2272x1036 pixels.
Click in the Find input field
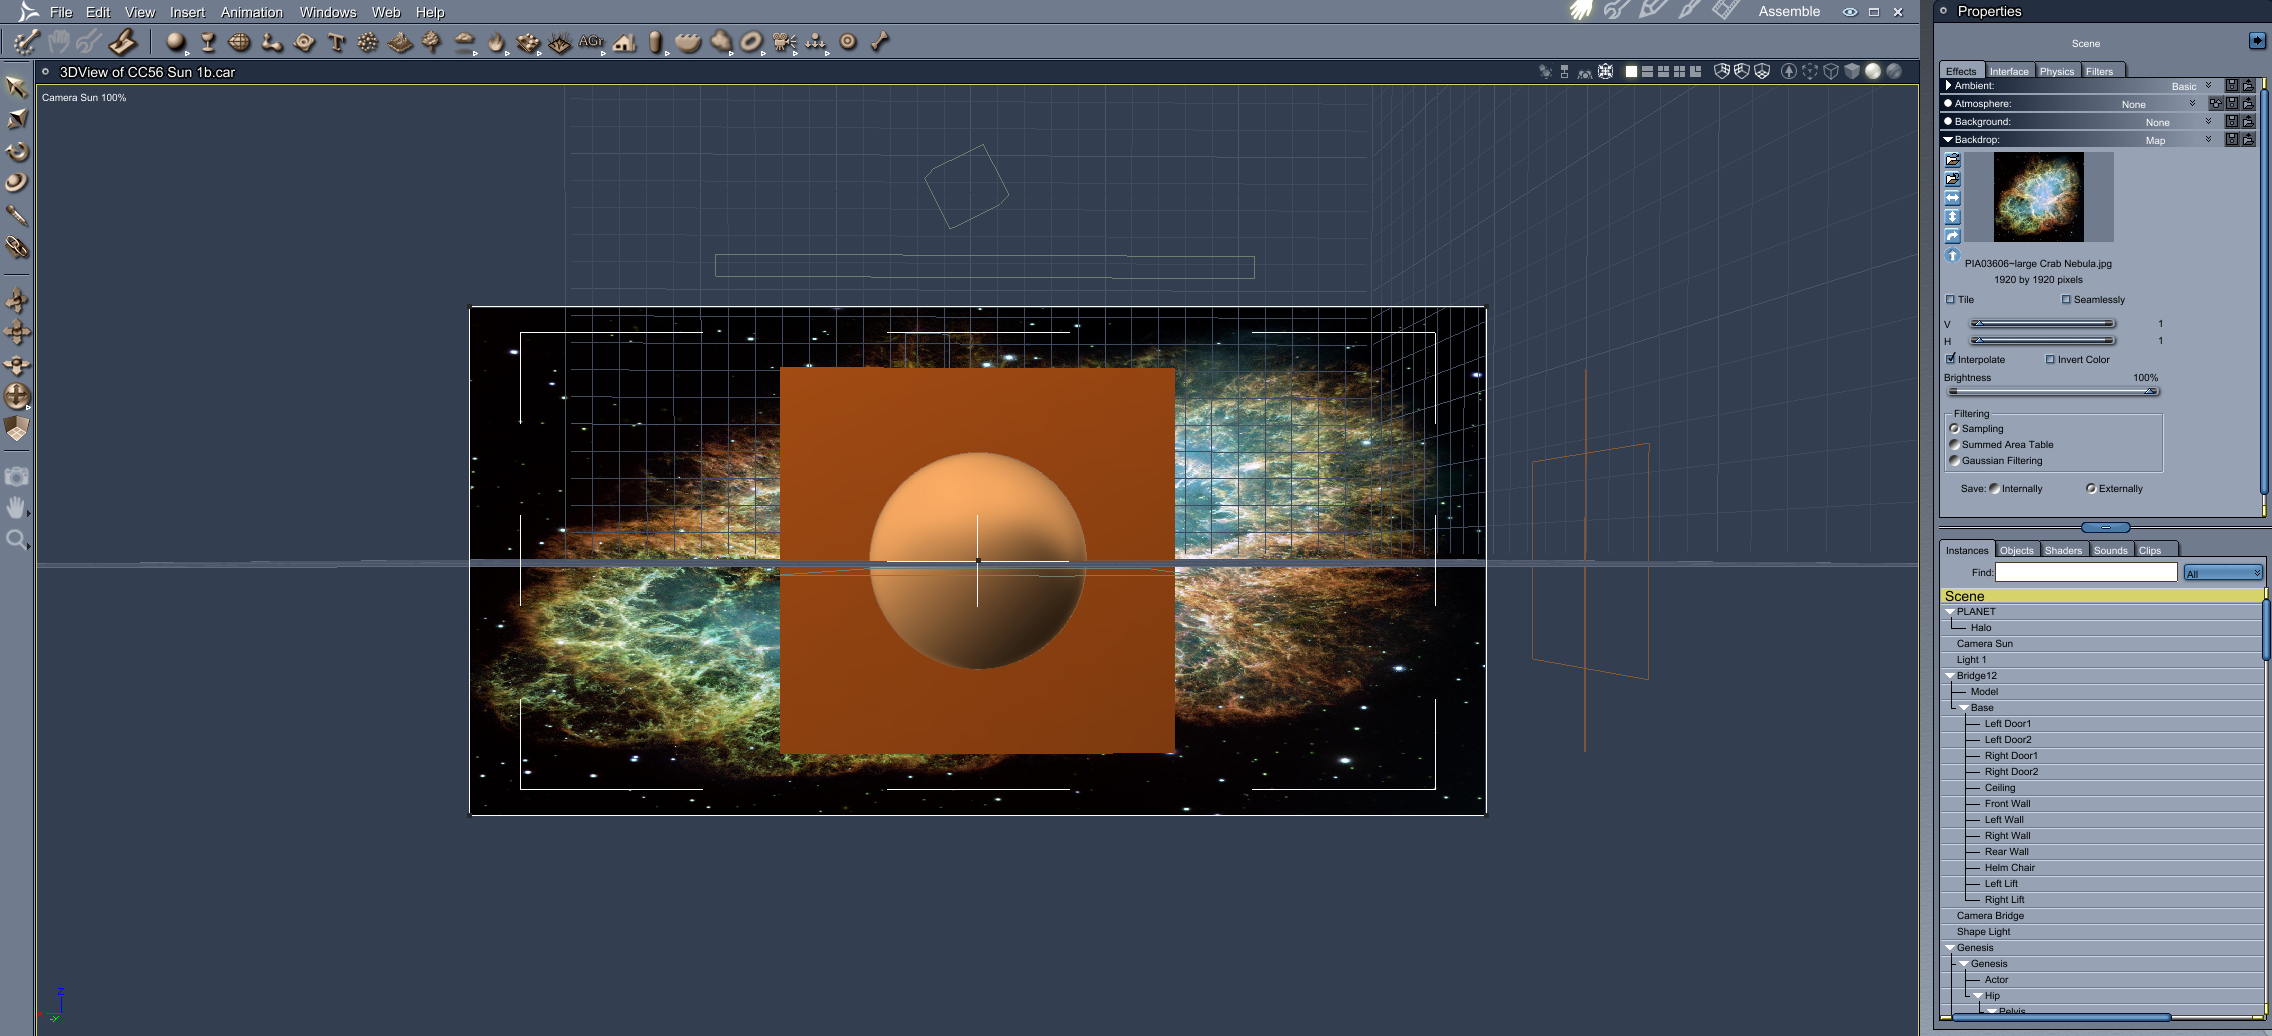[2086, 572]
